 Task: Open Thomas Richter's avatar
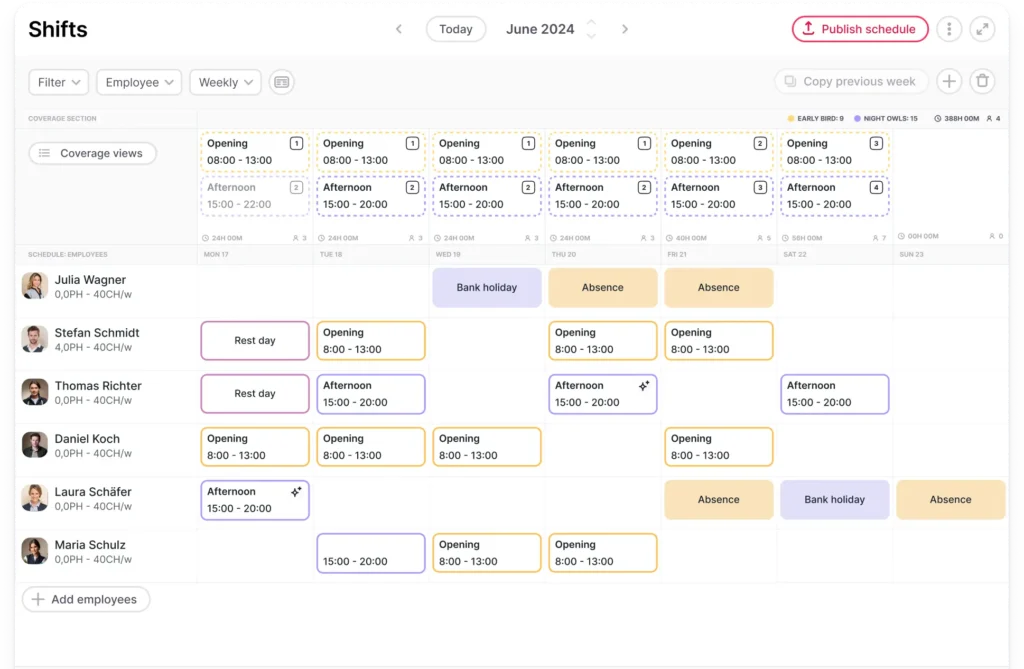[x=35, y=392]
